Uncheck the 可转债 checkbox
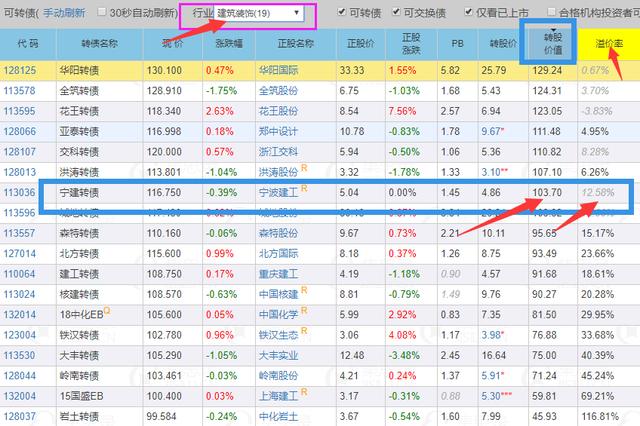 click(342, 12)
